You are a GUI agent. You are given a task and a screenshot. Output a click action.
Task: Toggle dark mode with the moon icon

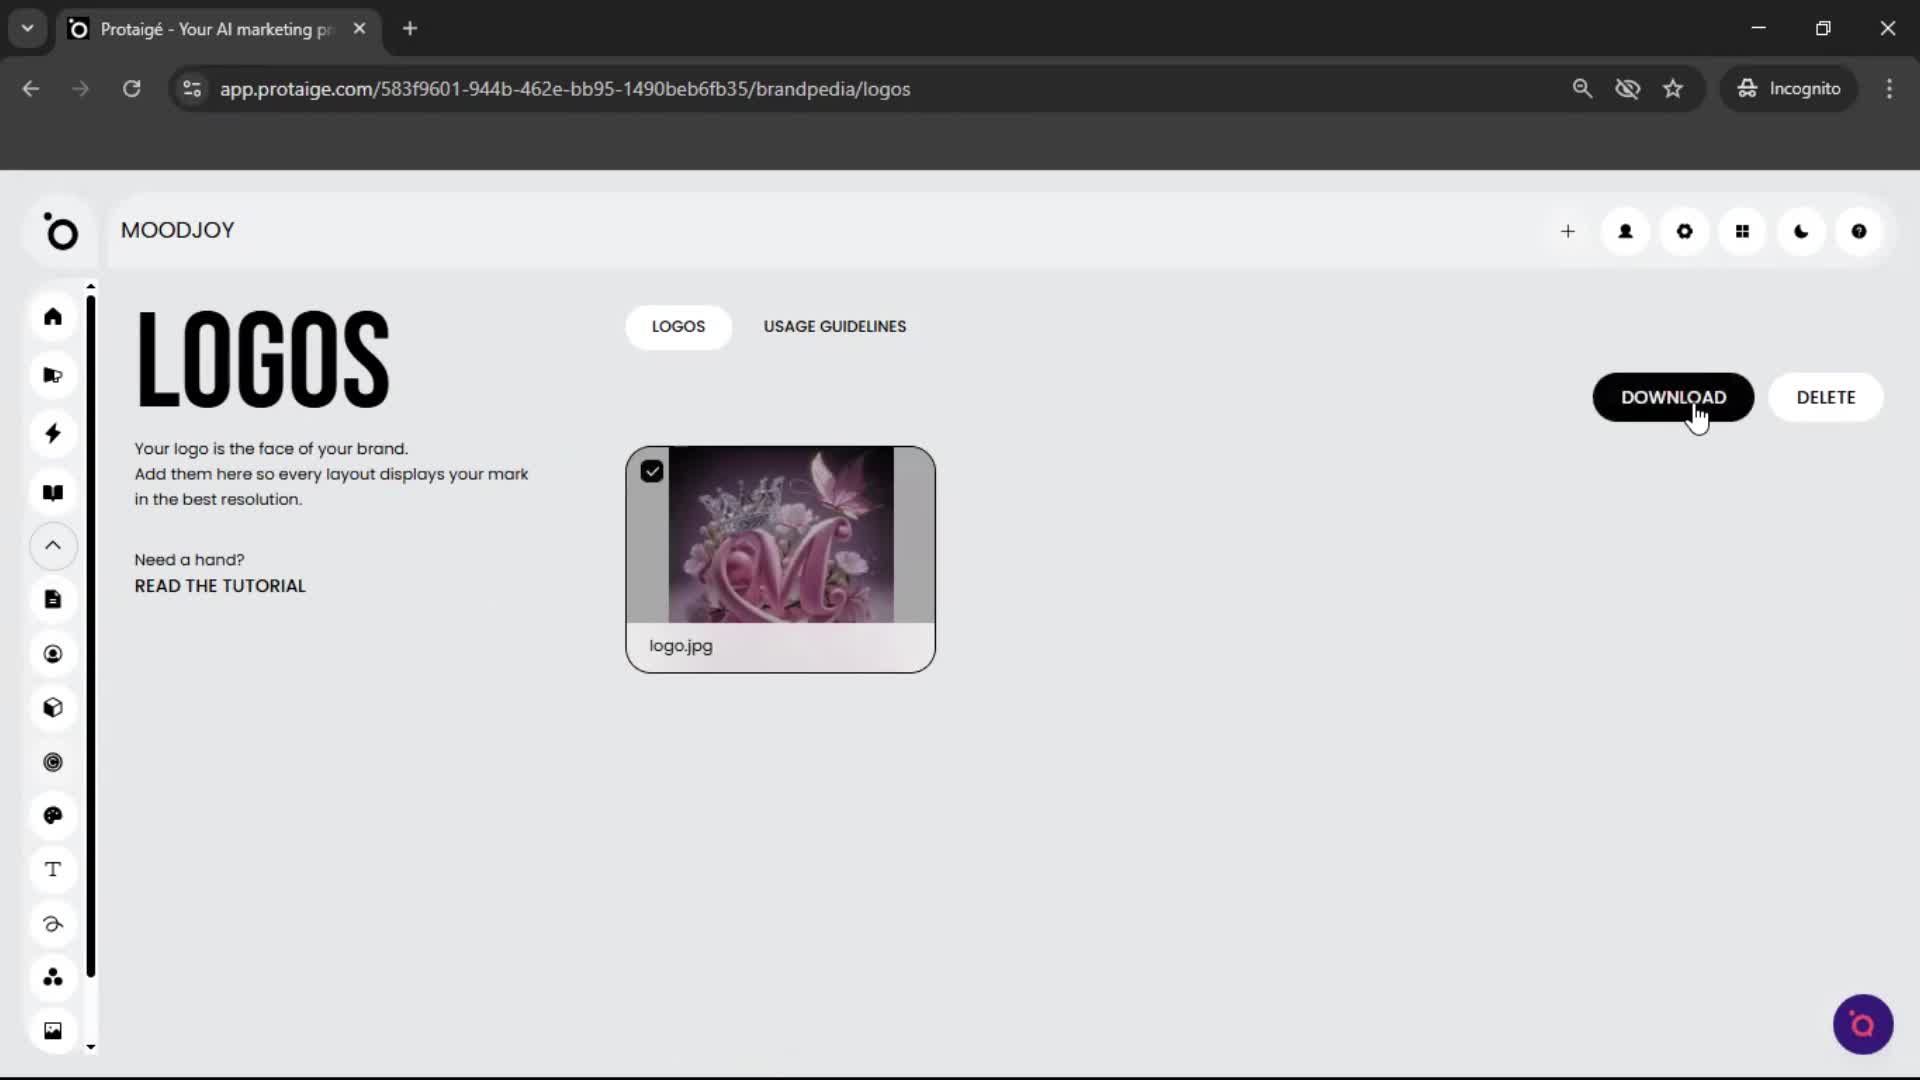tap(1801, 231)
